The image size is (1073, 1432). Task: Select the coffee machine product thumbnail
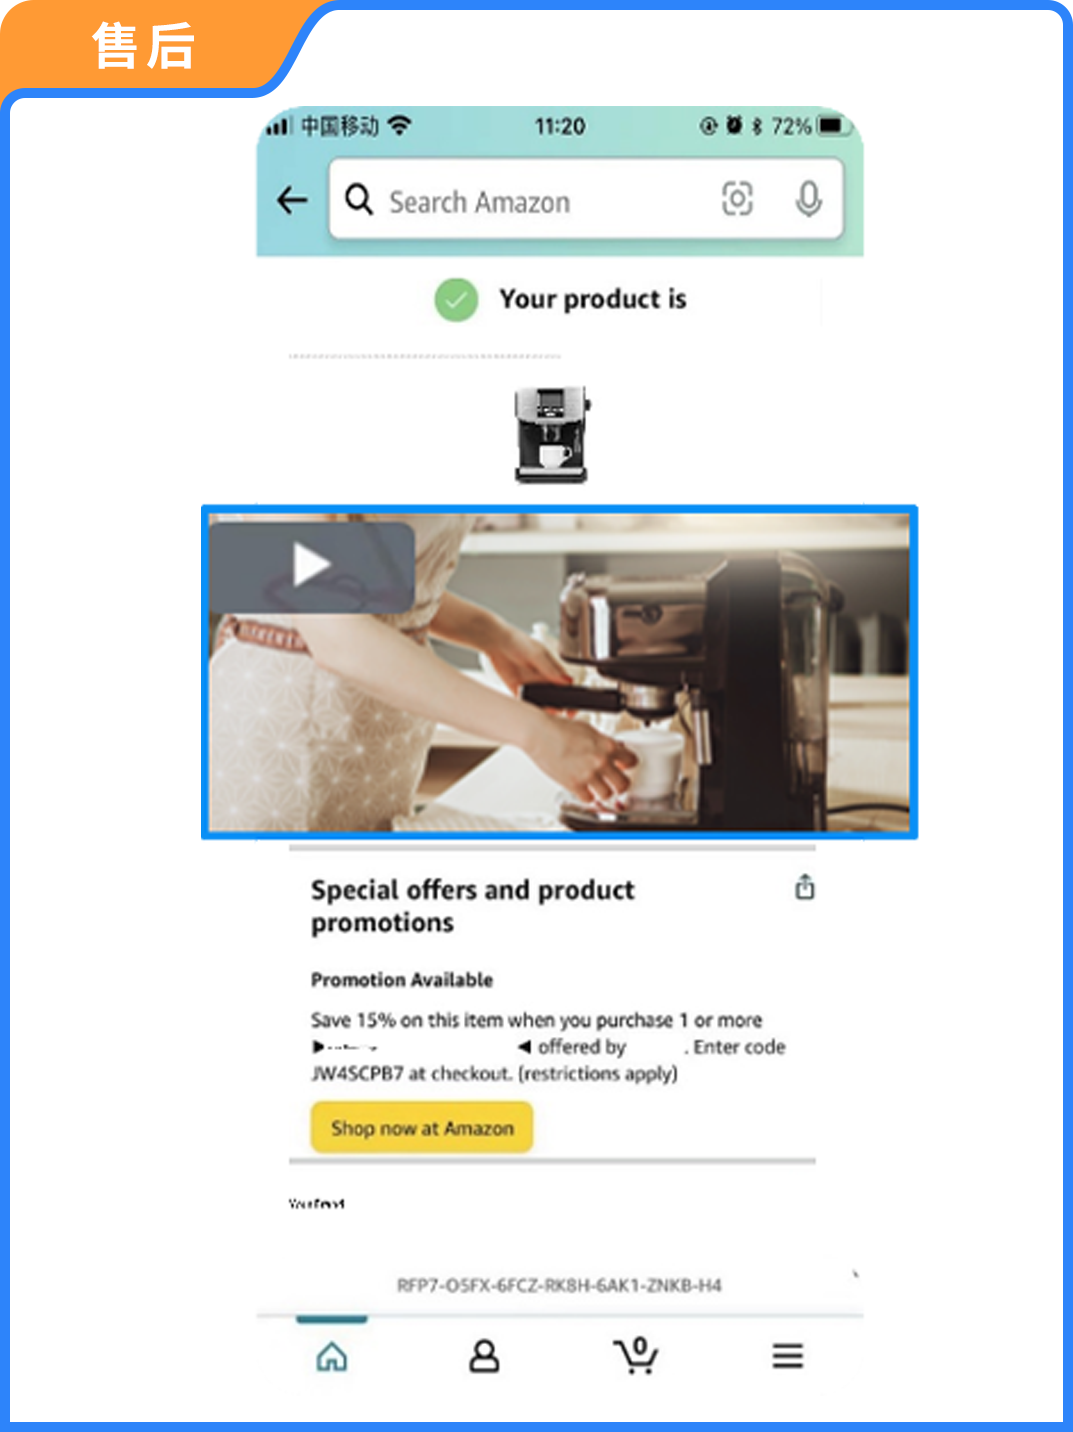(552, 434)
